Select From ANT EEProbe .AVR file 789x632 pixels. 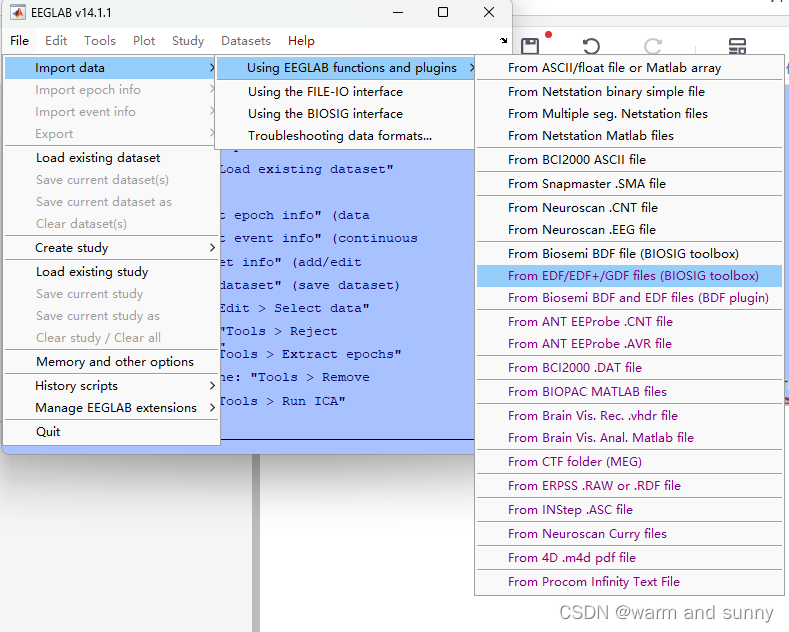pyautogui.click(x=629, y=344)
